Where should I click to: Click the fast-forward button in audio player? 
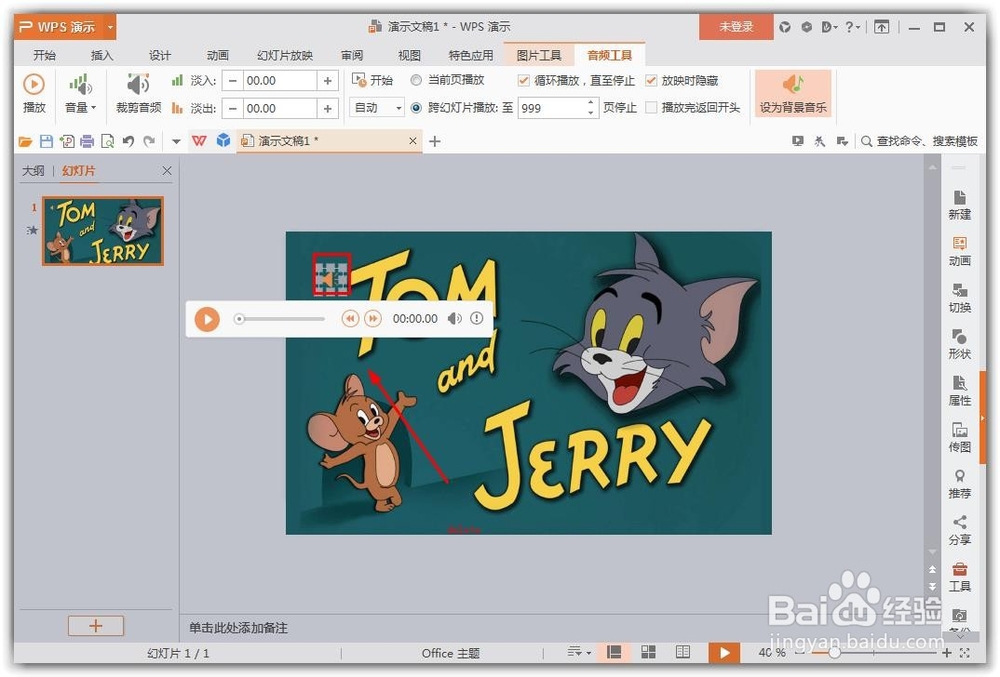point(372,318)
